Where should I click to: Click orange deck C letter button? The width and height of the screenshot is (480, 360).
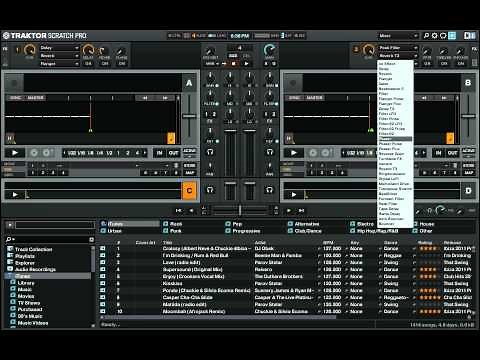point(189,191)
